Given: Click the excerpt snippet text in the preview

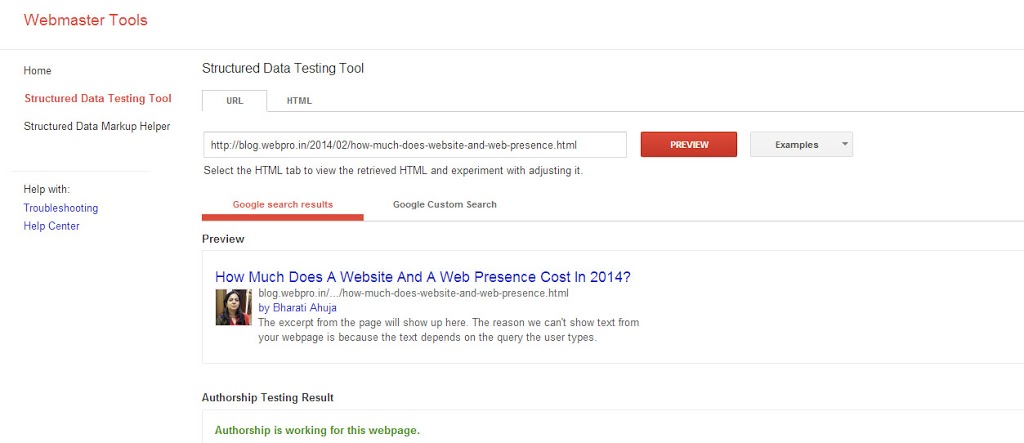Looking at the screenshot, I should click(447, 330).
